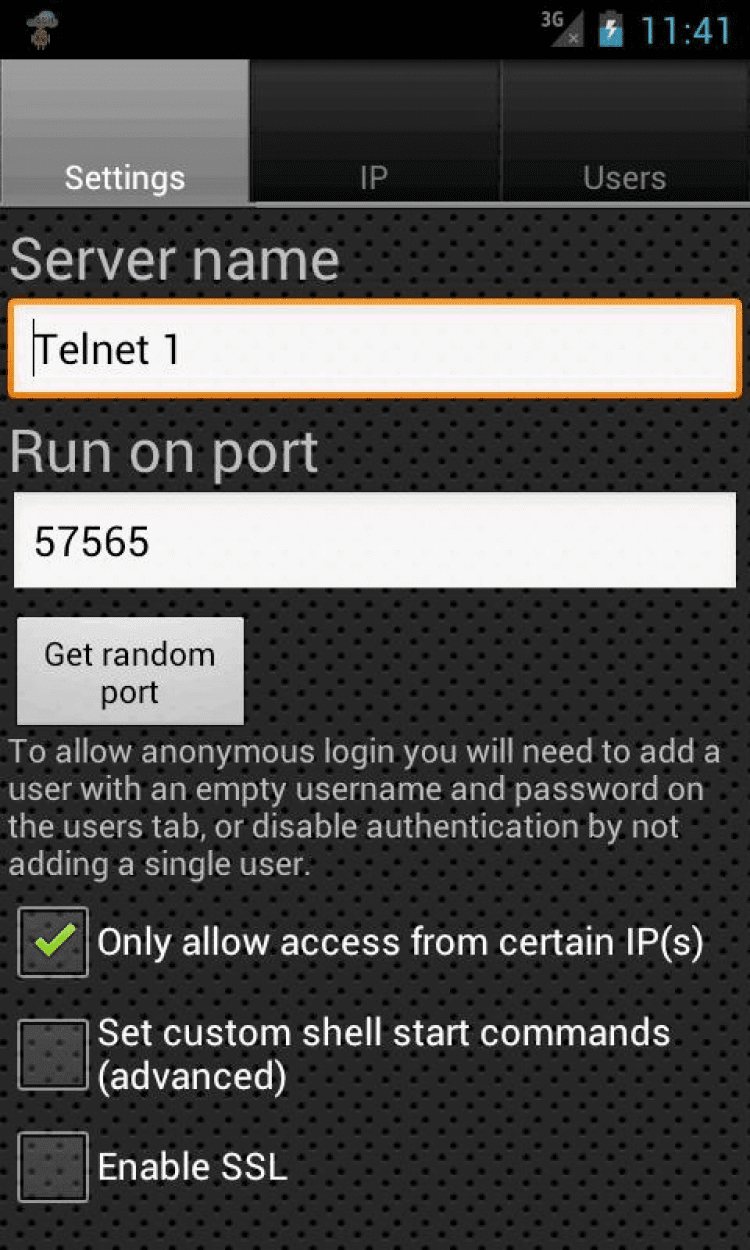Screen dimensions: 750x1250
Task: Tap the Enable SSL label text
Action: (193, 1167)
